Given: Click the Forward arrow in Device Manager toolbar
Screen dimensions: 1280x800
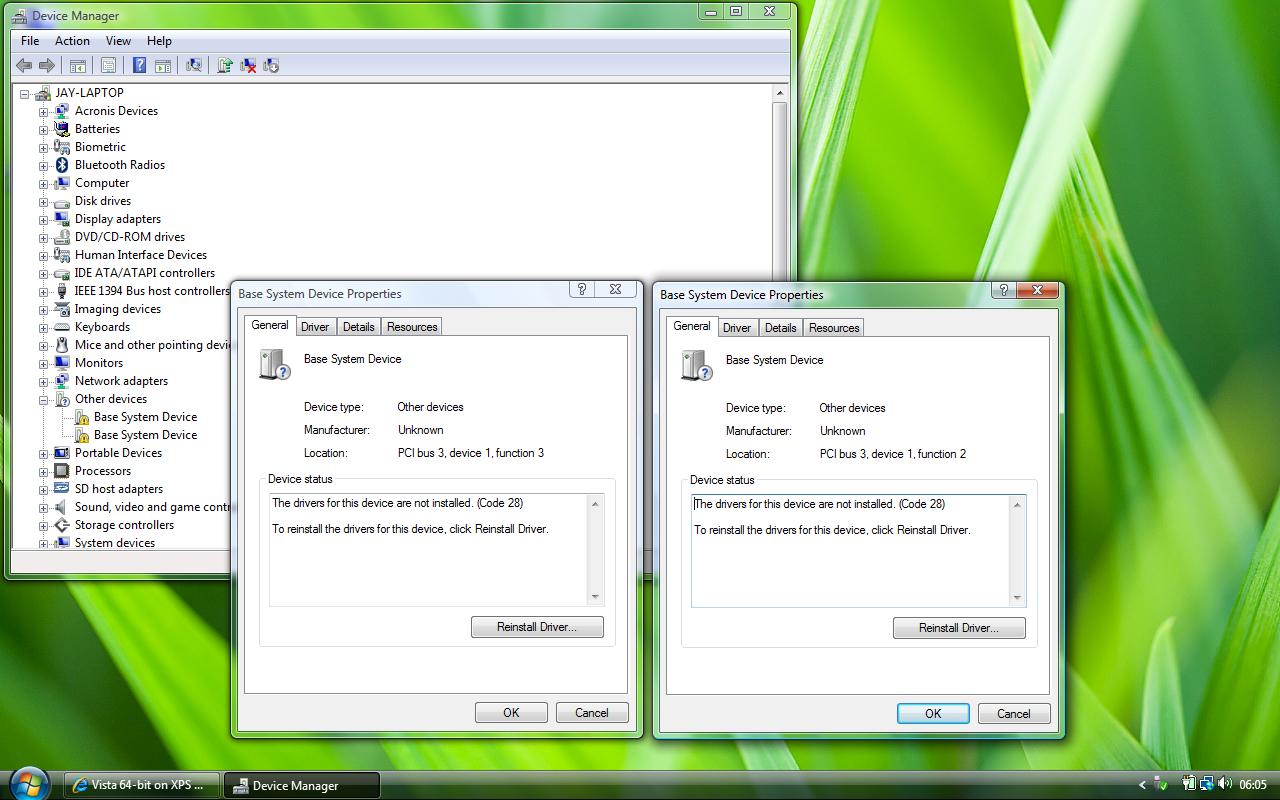Looking at the screenshot, I should click(46, 66).
